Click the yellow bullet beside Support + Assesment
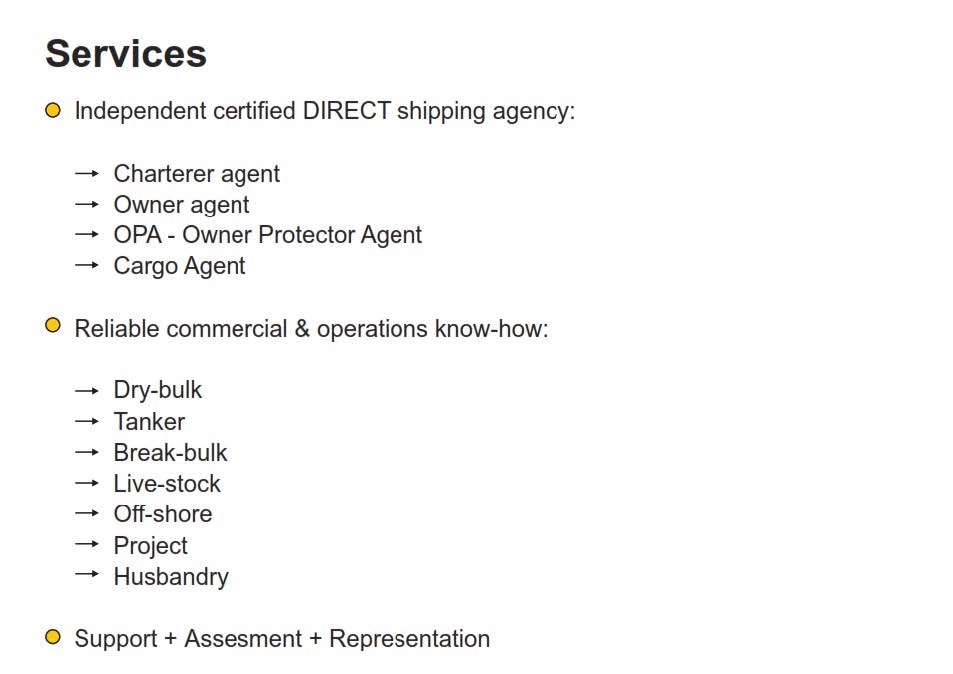 click(x=53, y=637)
